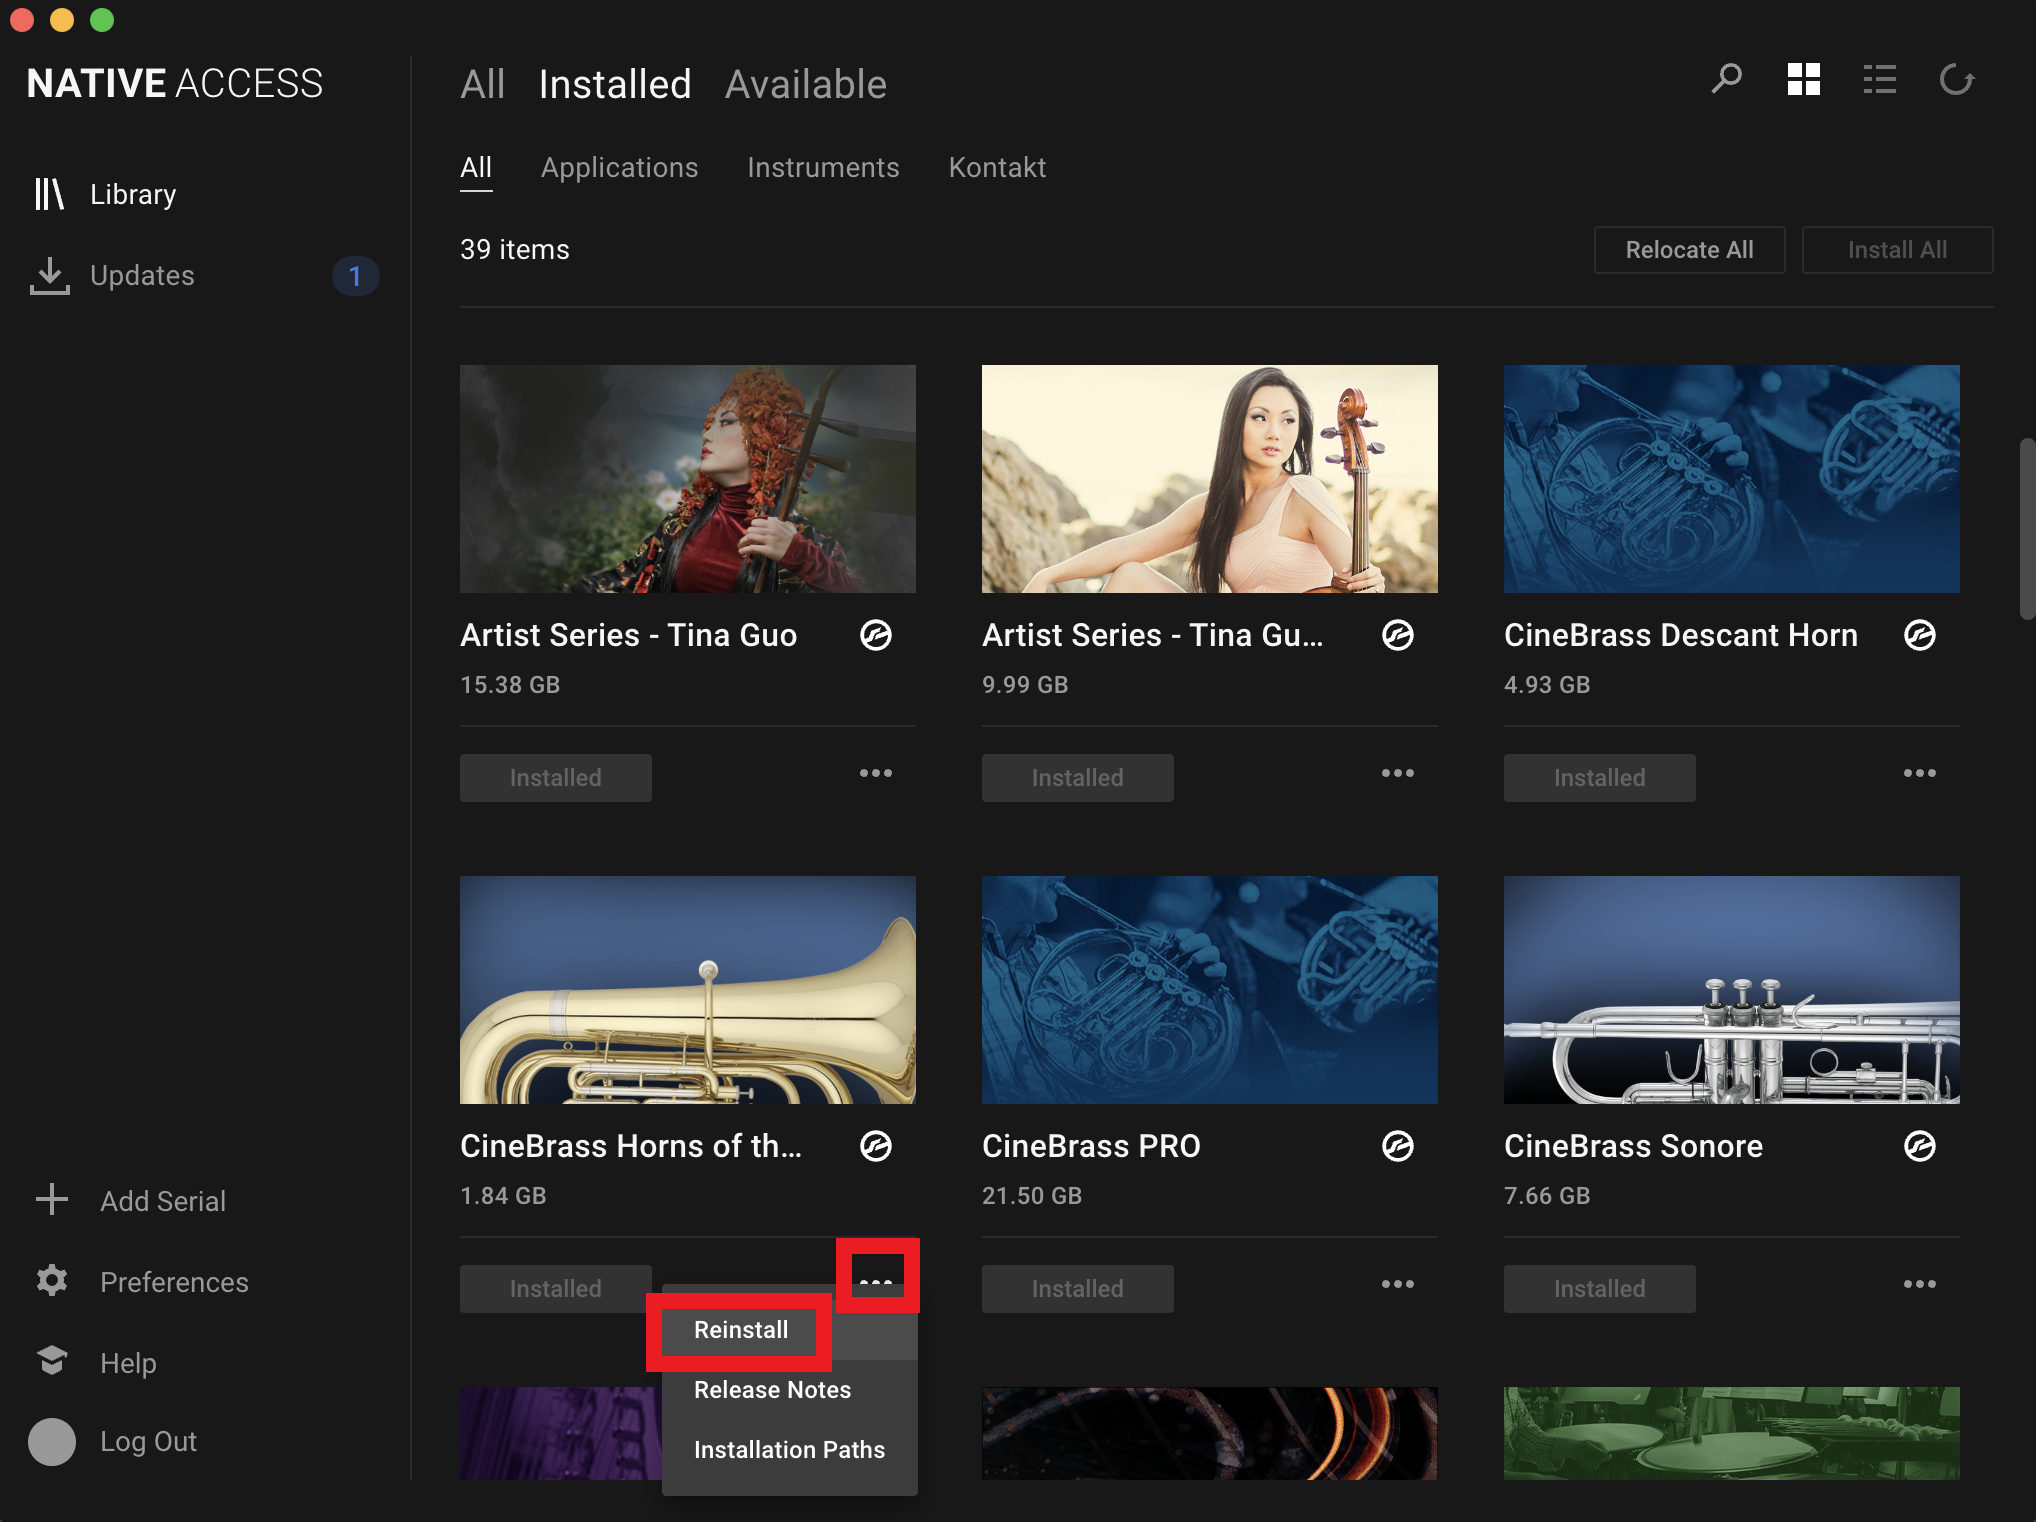Click Kontakt icon beside CineBrass Descant Horn
2036x1522 pixels.
pyautogui.click(x=1920, y=635)
